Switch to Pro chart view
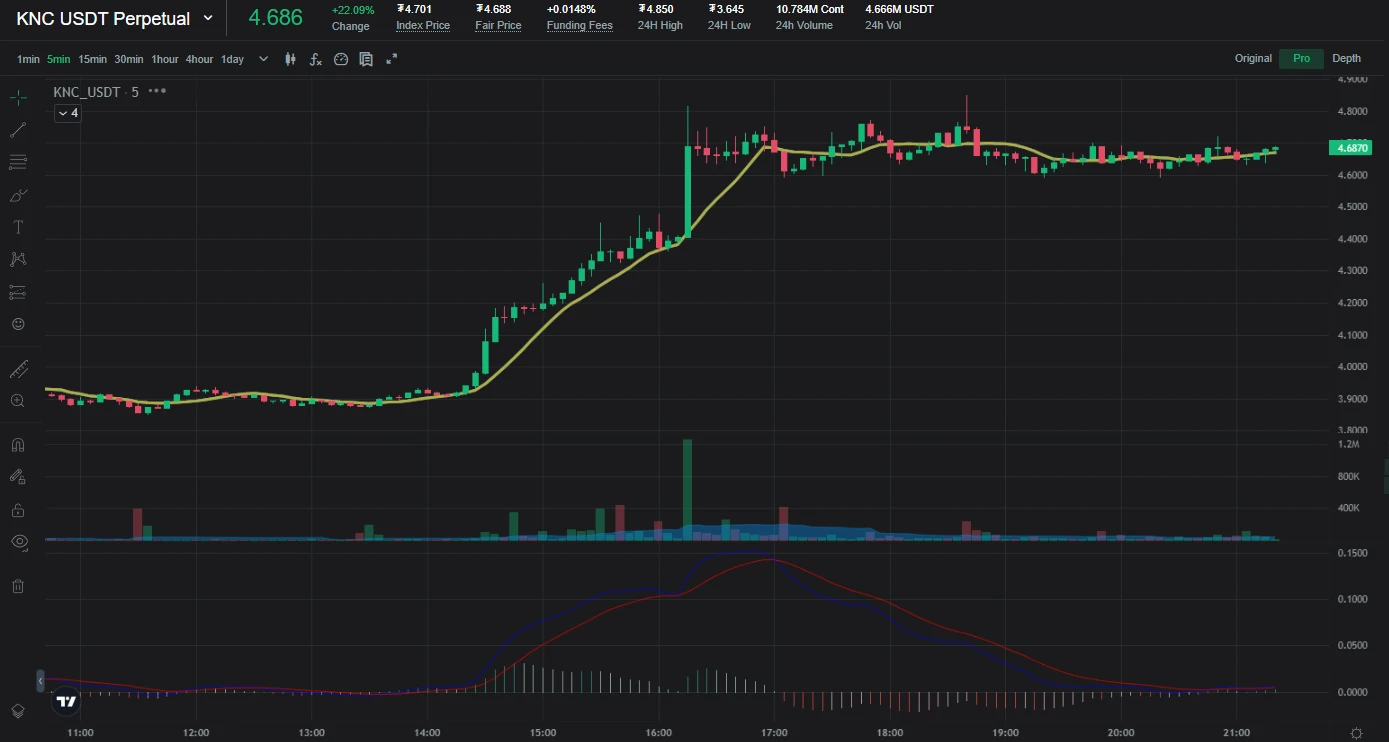This screenshot has height=742, width=1389. tap(1301, 58)
